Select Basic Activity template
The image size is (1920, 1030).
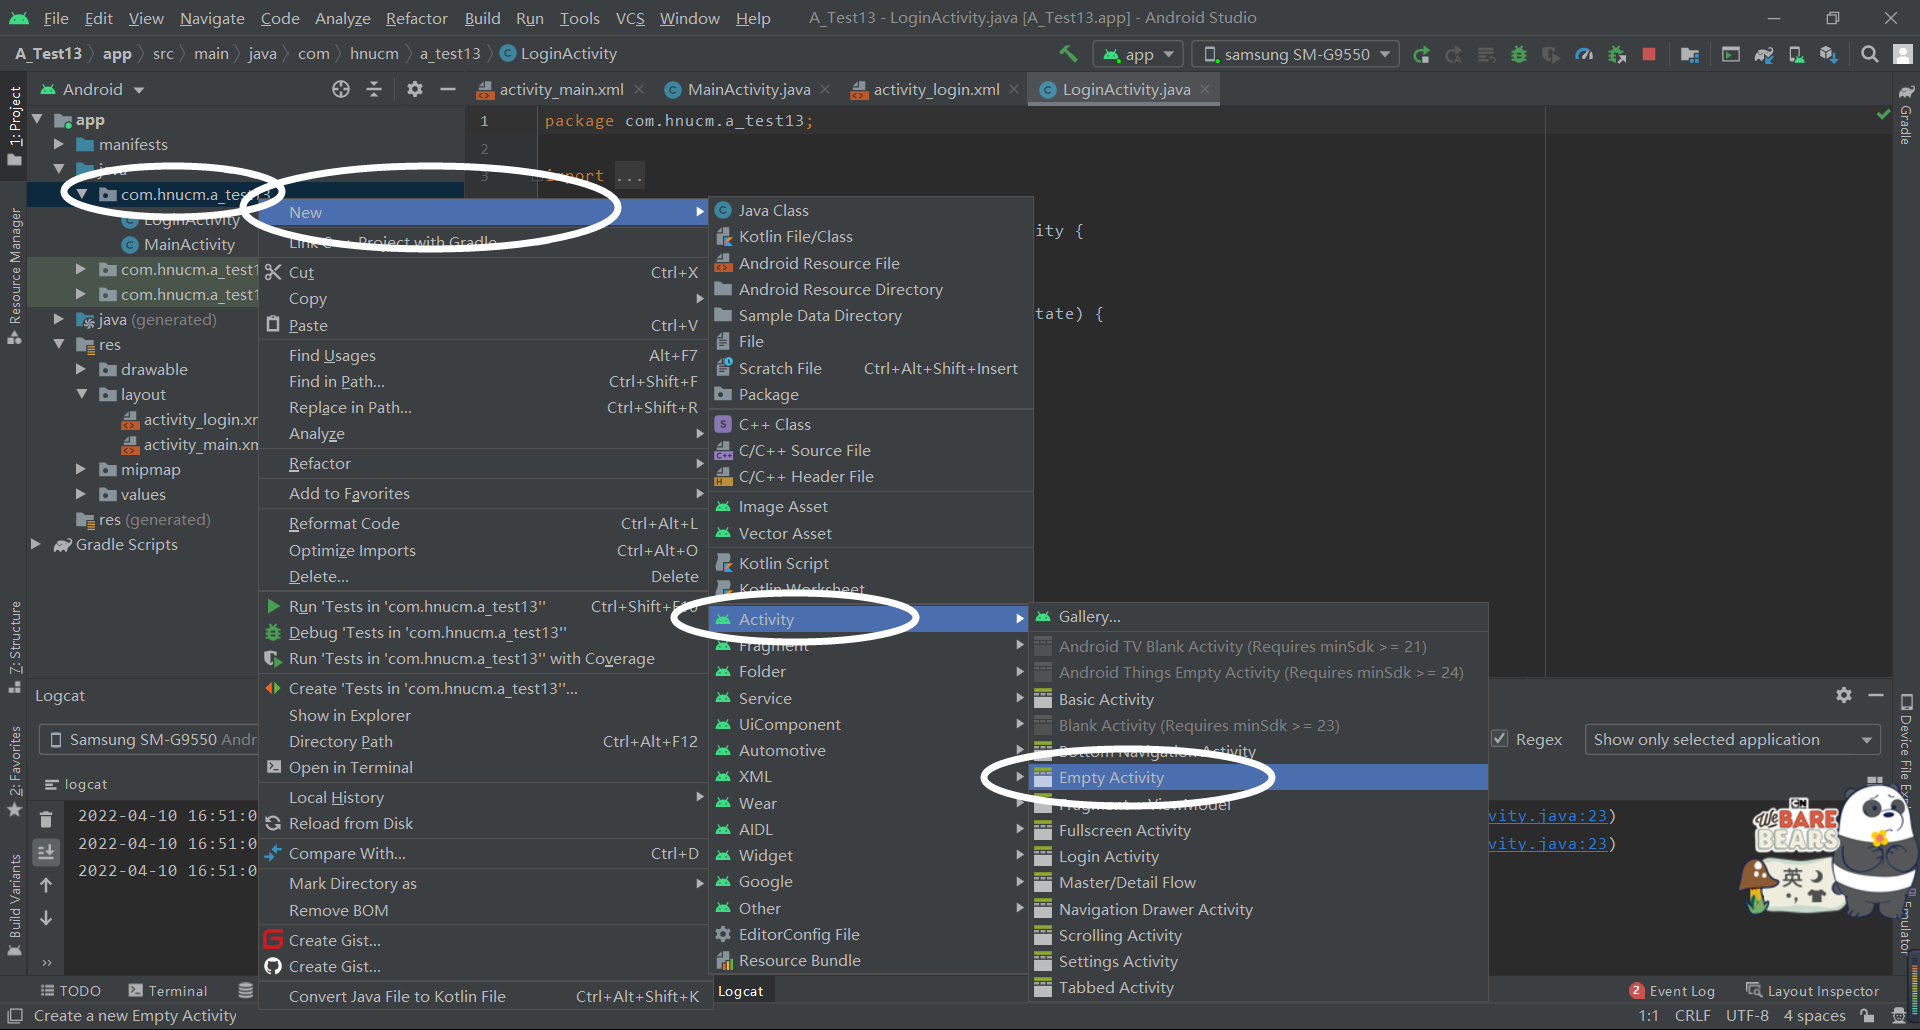1259,699
